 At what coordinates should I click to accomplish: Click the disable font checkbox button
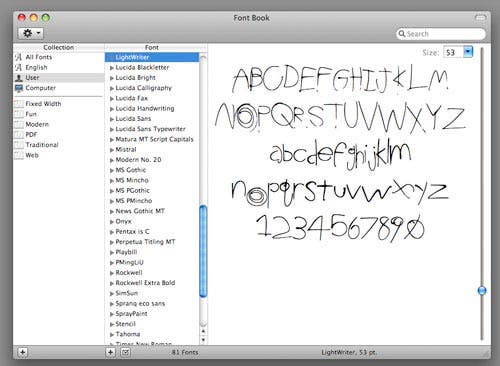point(125,352)
